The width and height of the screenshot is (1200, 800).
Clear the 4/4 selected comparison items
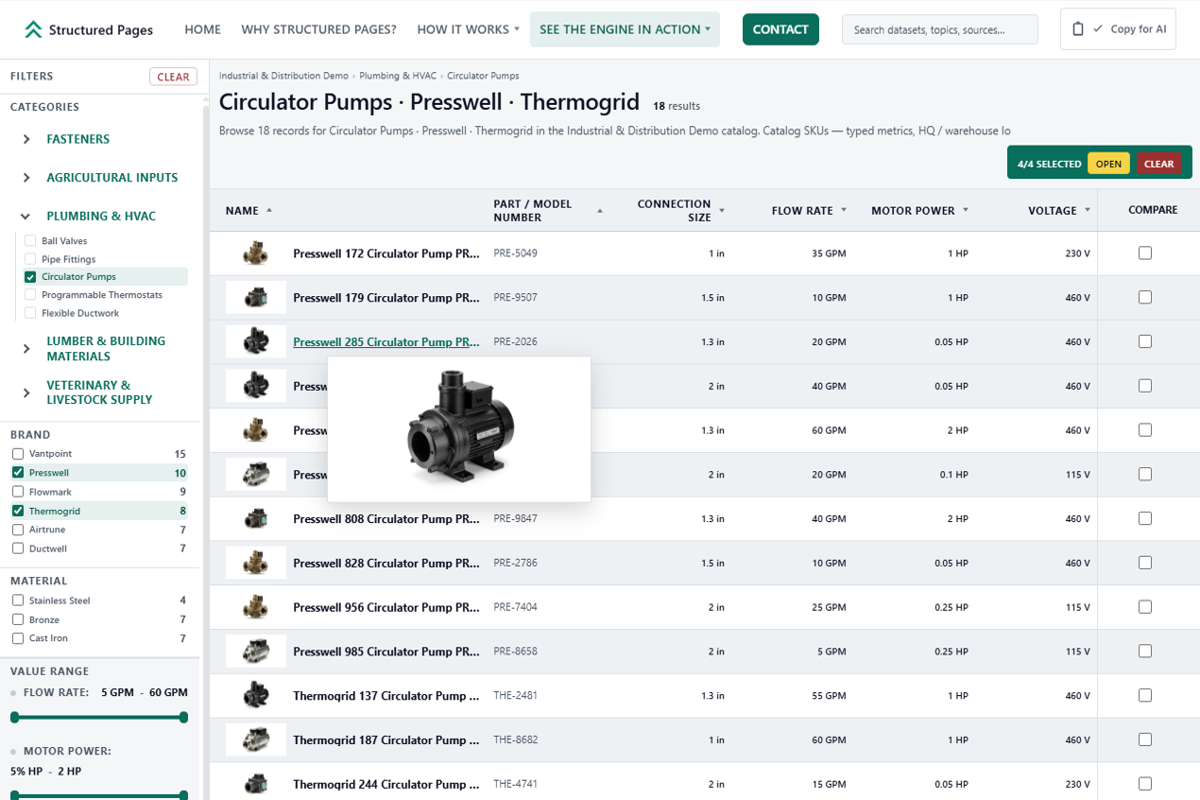coord(1159,164)
